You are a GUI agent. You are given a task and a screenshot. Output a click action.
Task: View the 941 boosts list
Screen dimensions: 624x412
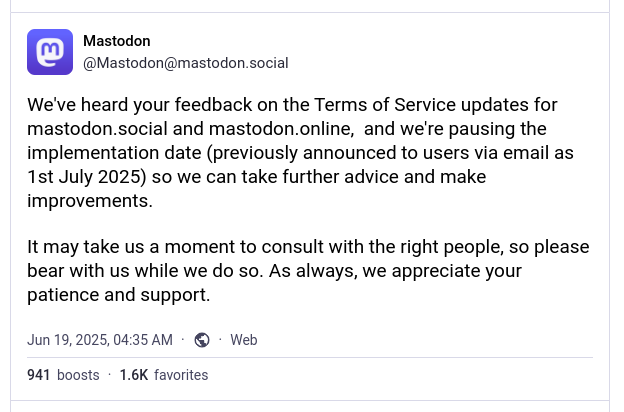[63, 375]
